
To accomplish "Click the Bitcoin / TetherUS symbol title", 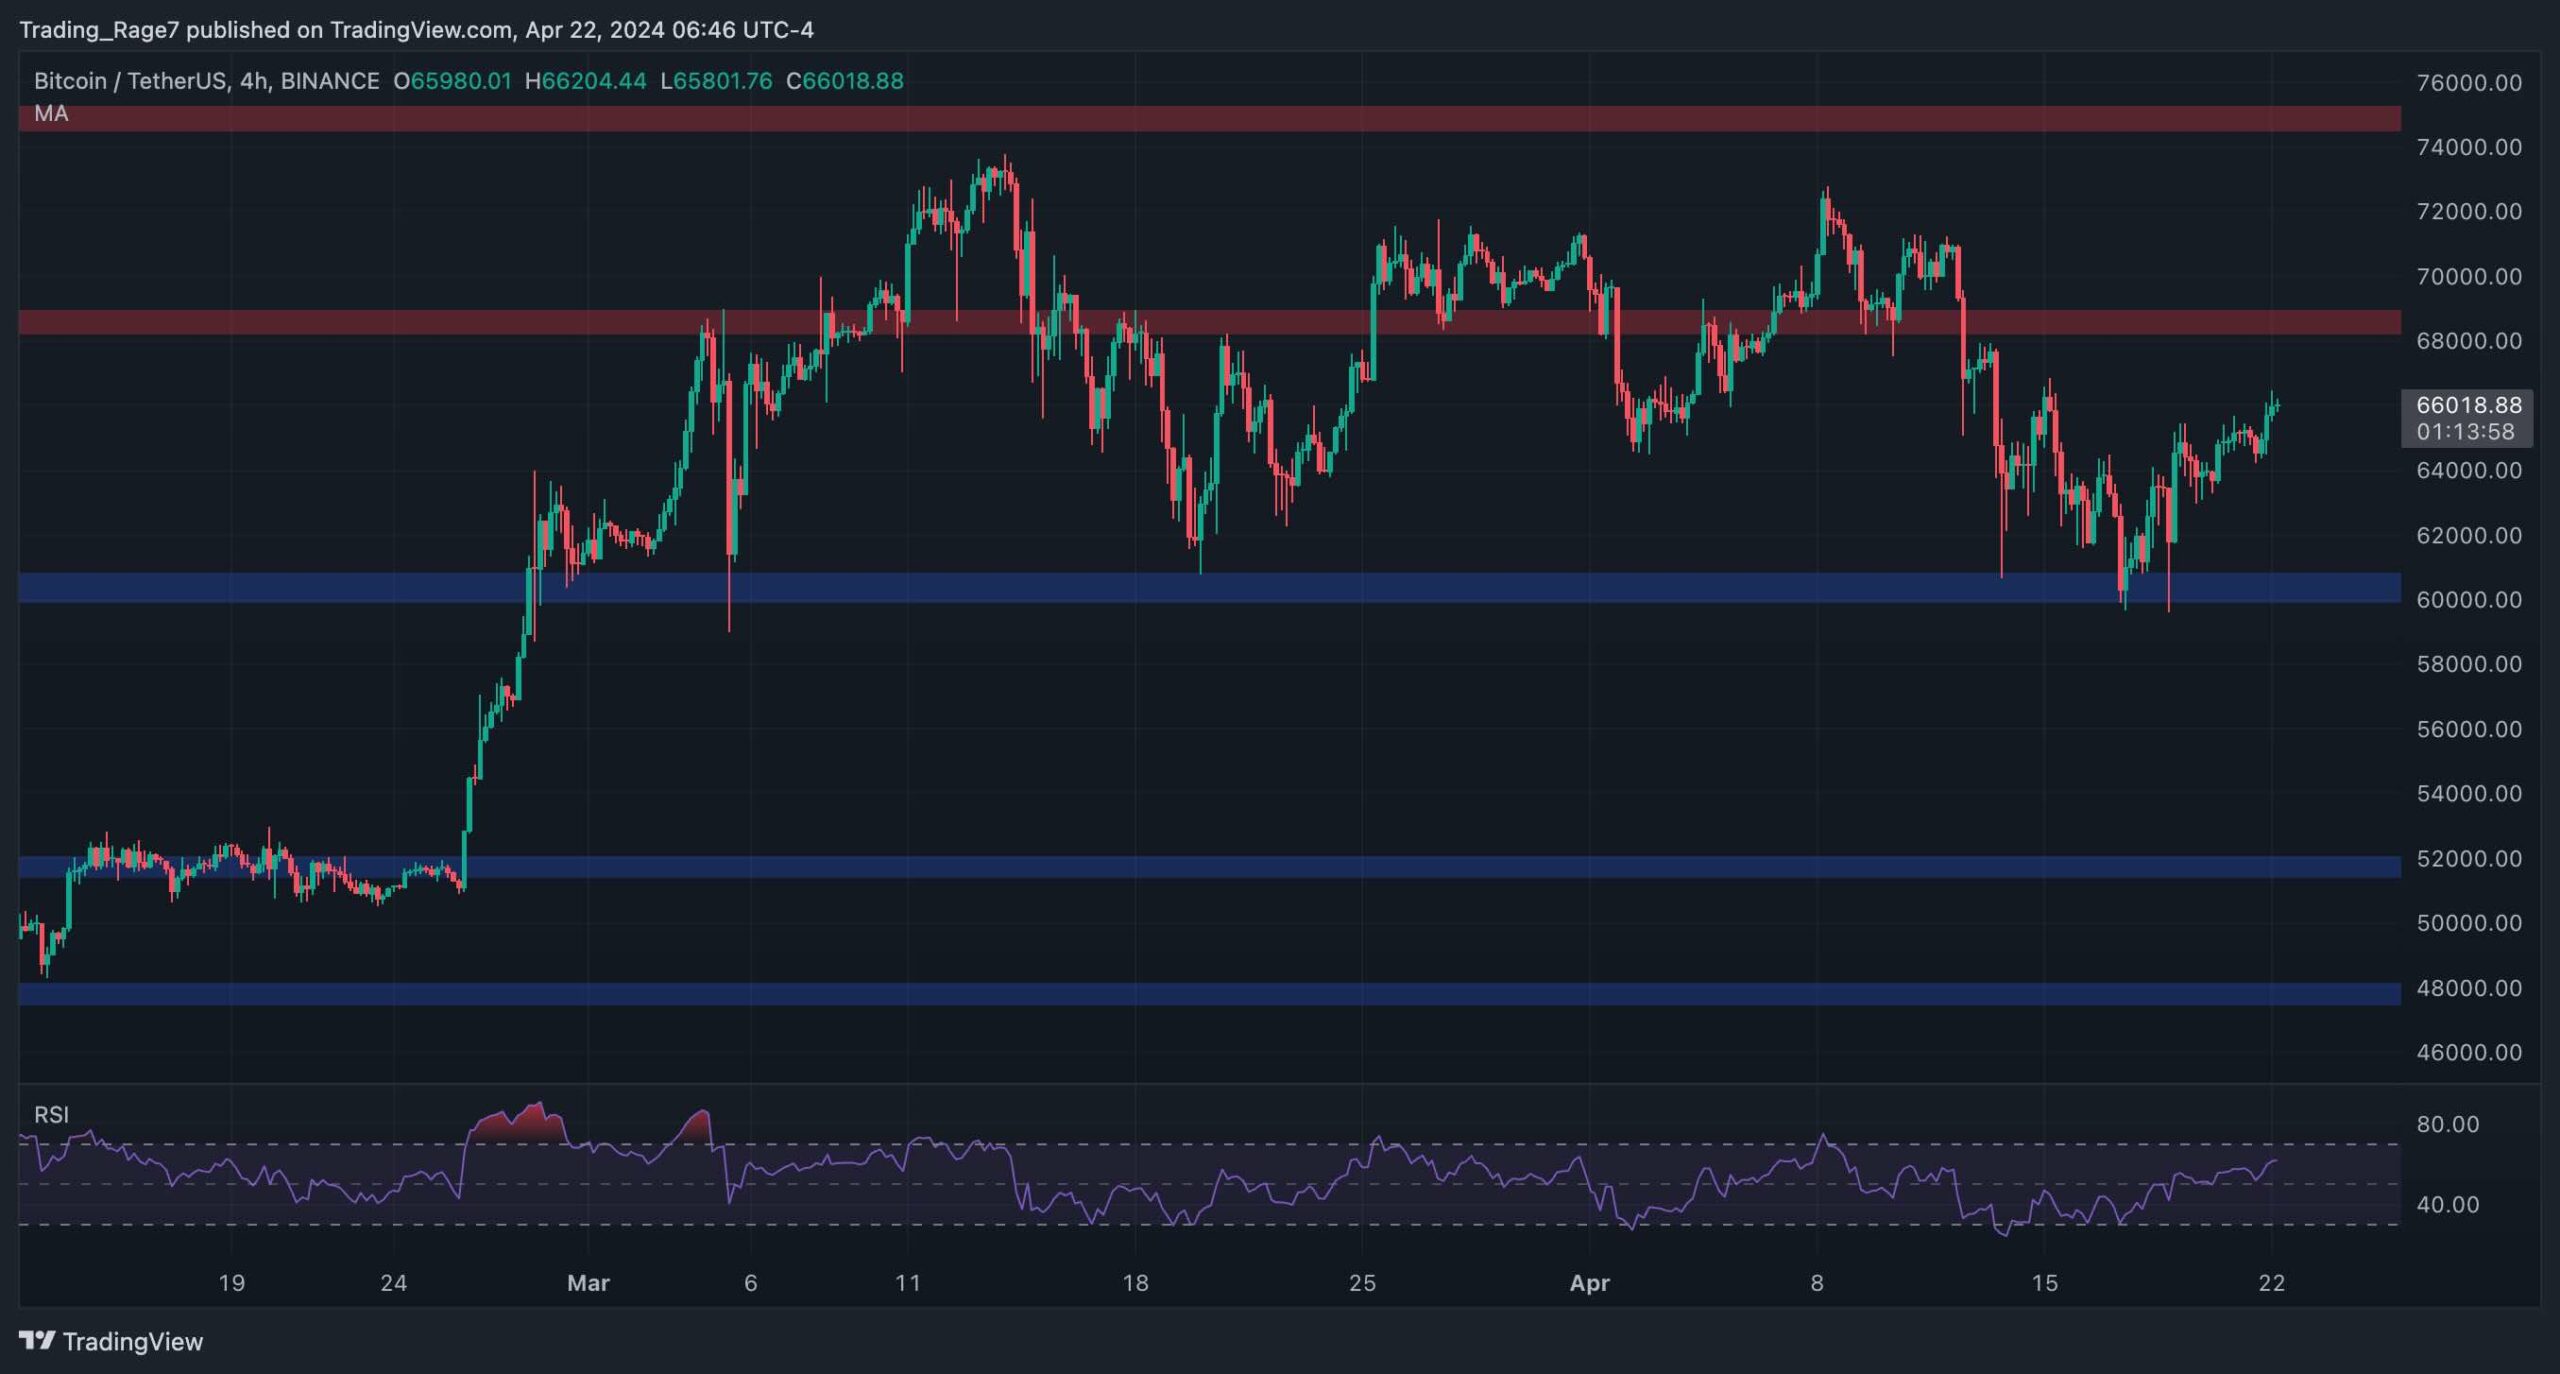I will pyautogui.click(x=130, y=81).
